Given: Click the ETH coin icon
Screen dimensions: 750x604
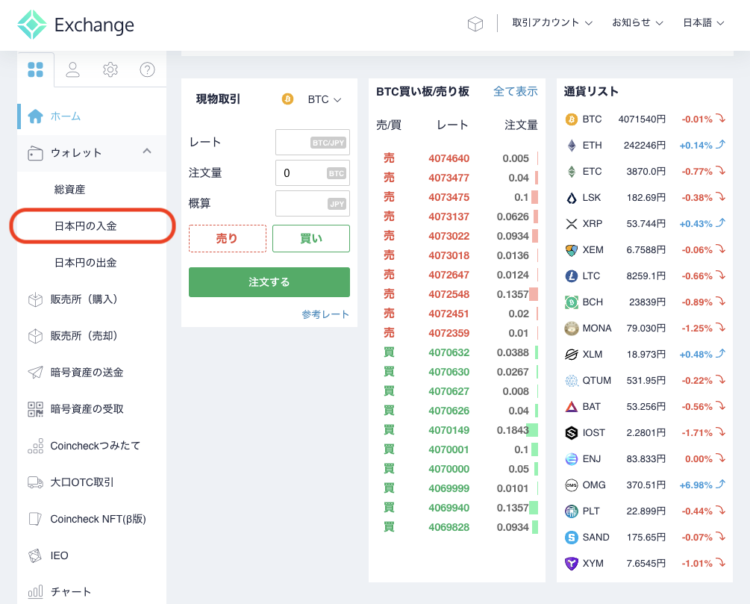Looking at the screenshot, I should [572, 145].
